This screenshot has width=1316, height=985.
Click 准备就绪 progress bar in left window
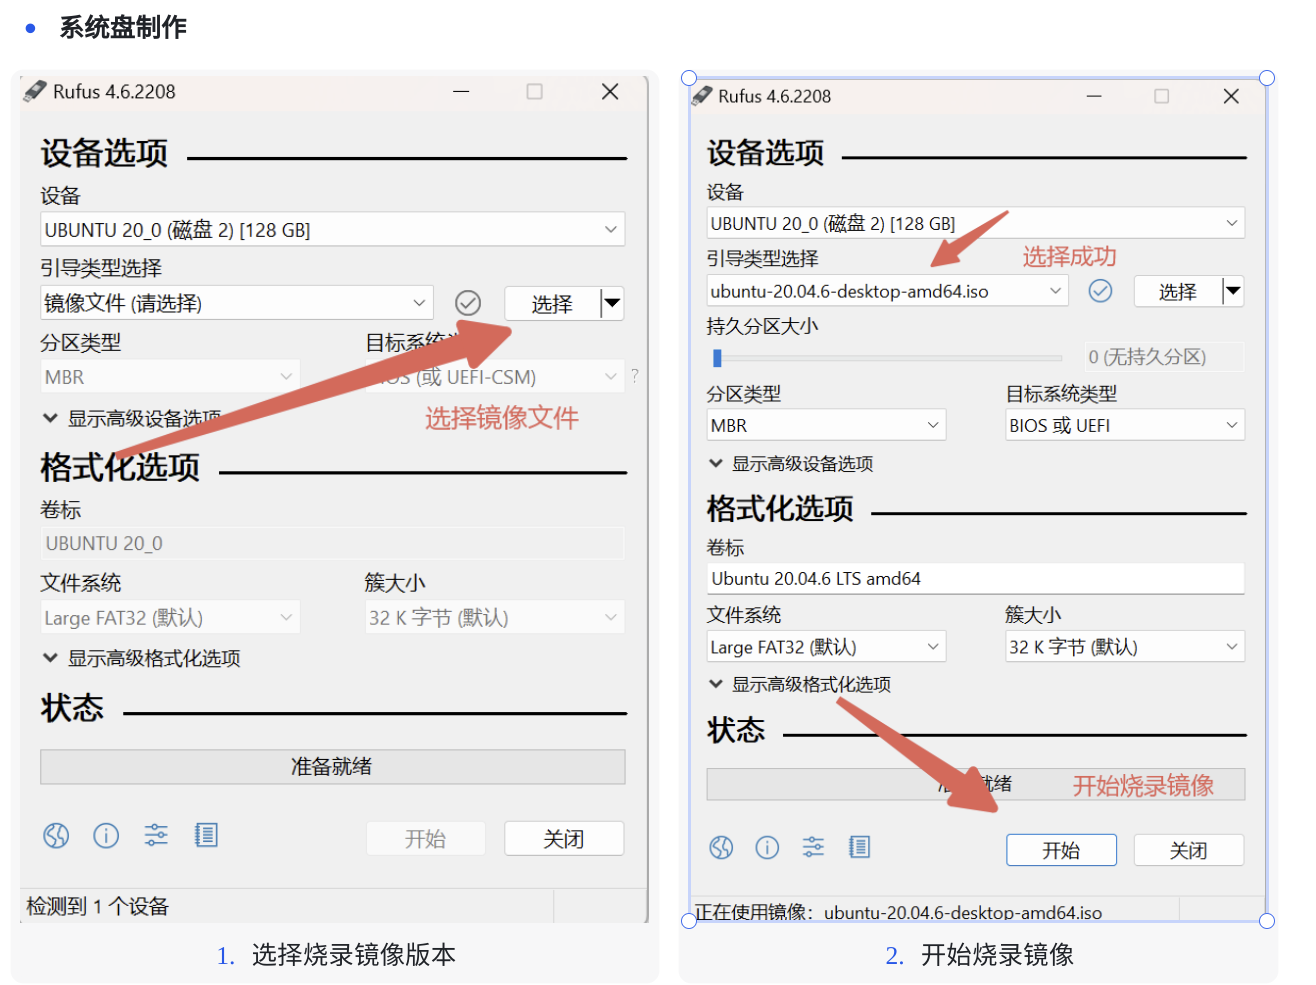[x=333, y=767]
